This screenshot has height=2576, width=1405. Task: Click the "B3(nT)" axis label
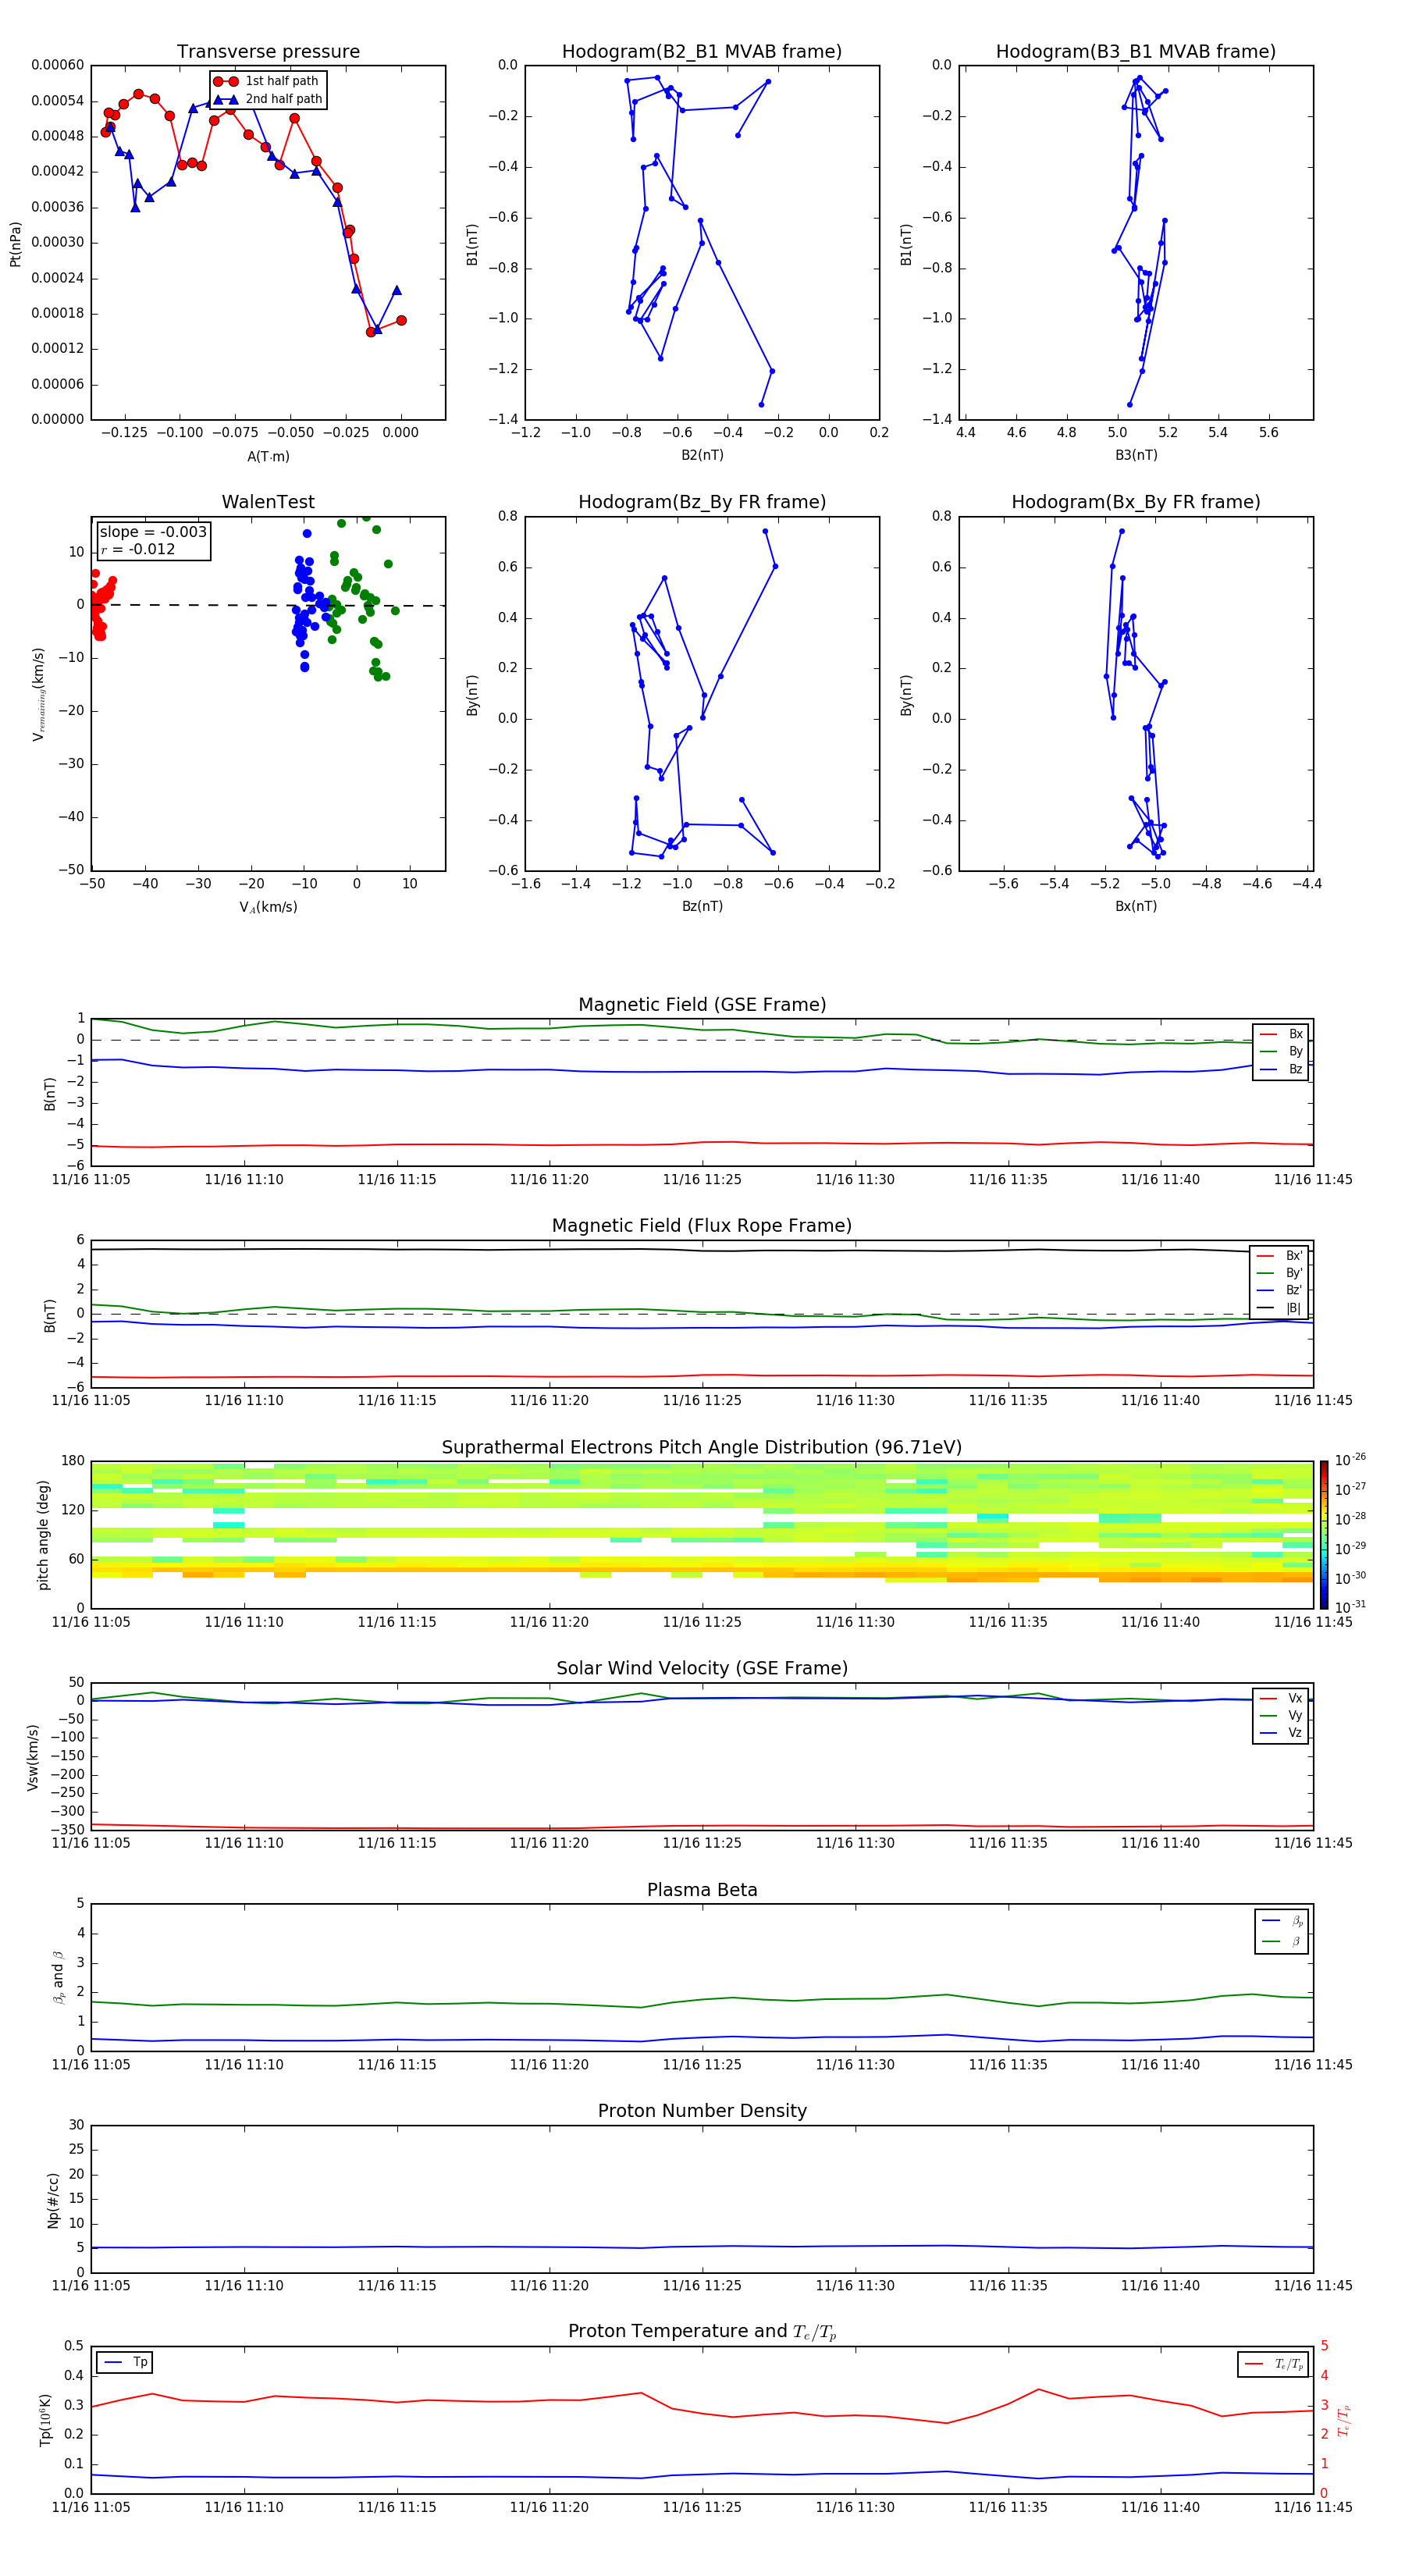(x=1136, y=455)
